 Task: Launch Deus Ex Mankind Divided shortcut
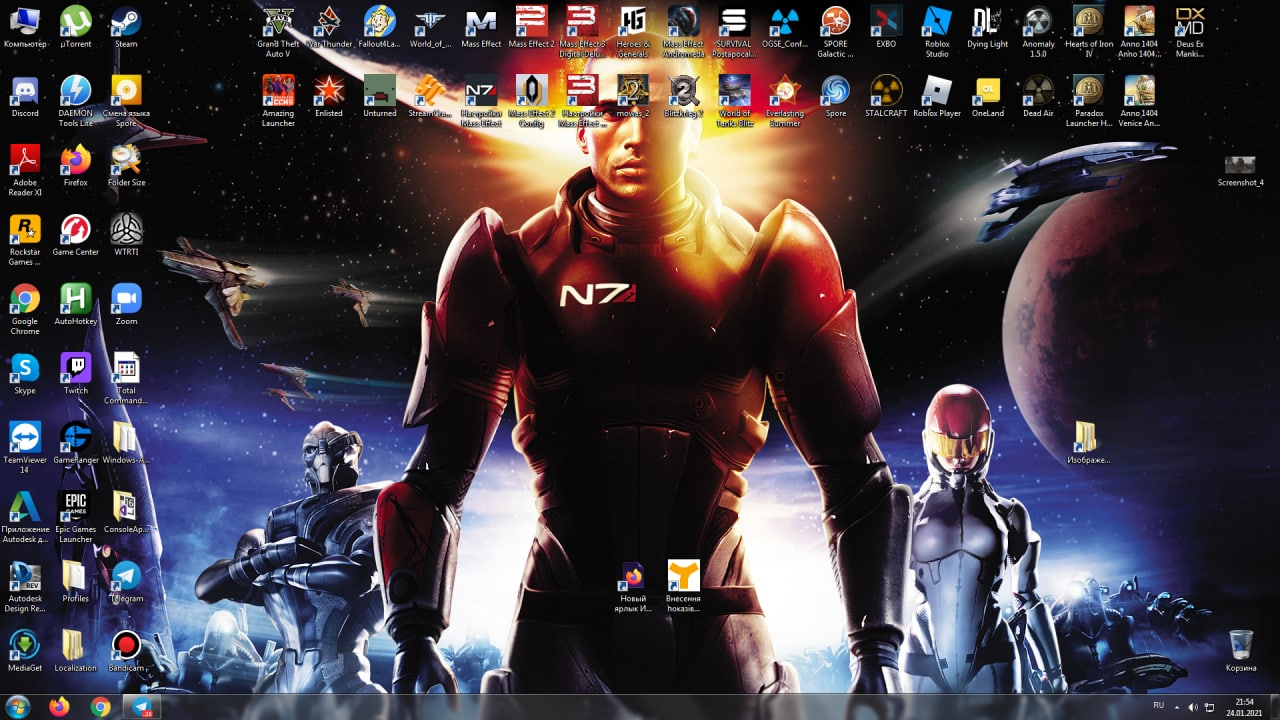tap(1190, 31)
